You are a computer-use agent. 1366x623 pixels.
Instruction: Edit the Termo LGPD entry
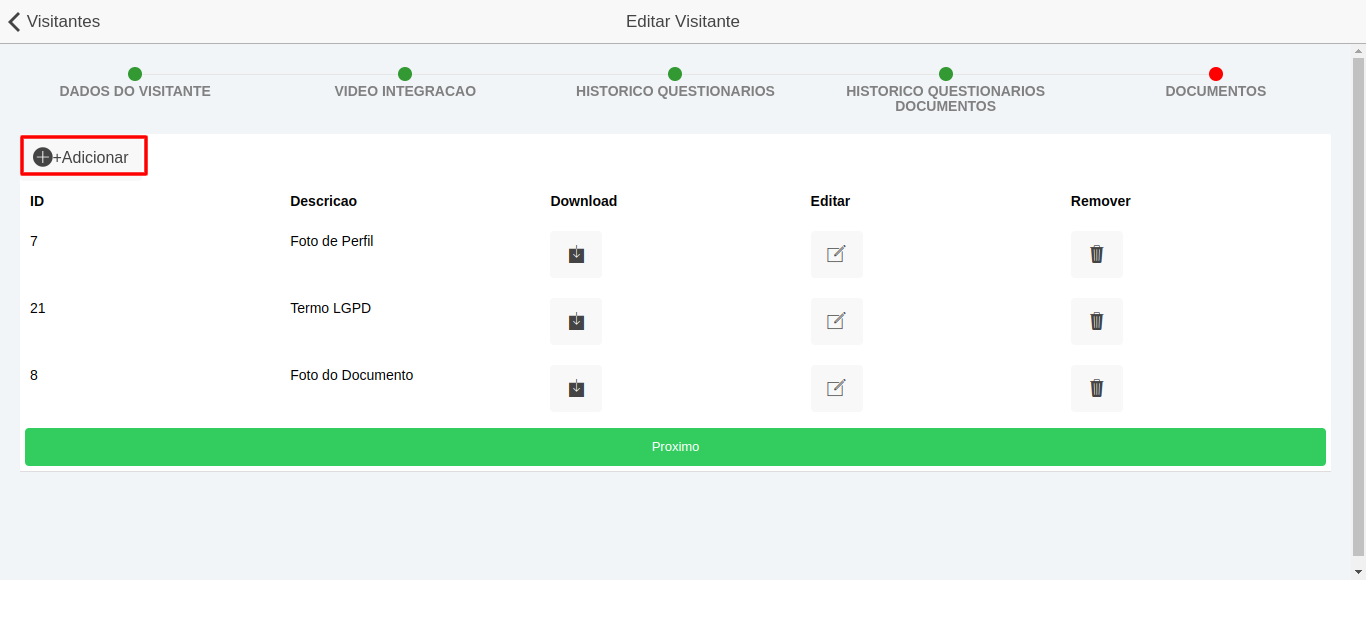(x=836, y=321)
